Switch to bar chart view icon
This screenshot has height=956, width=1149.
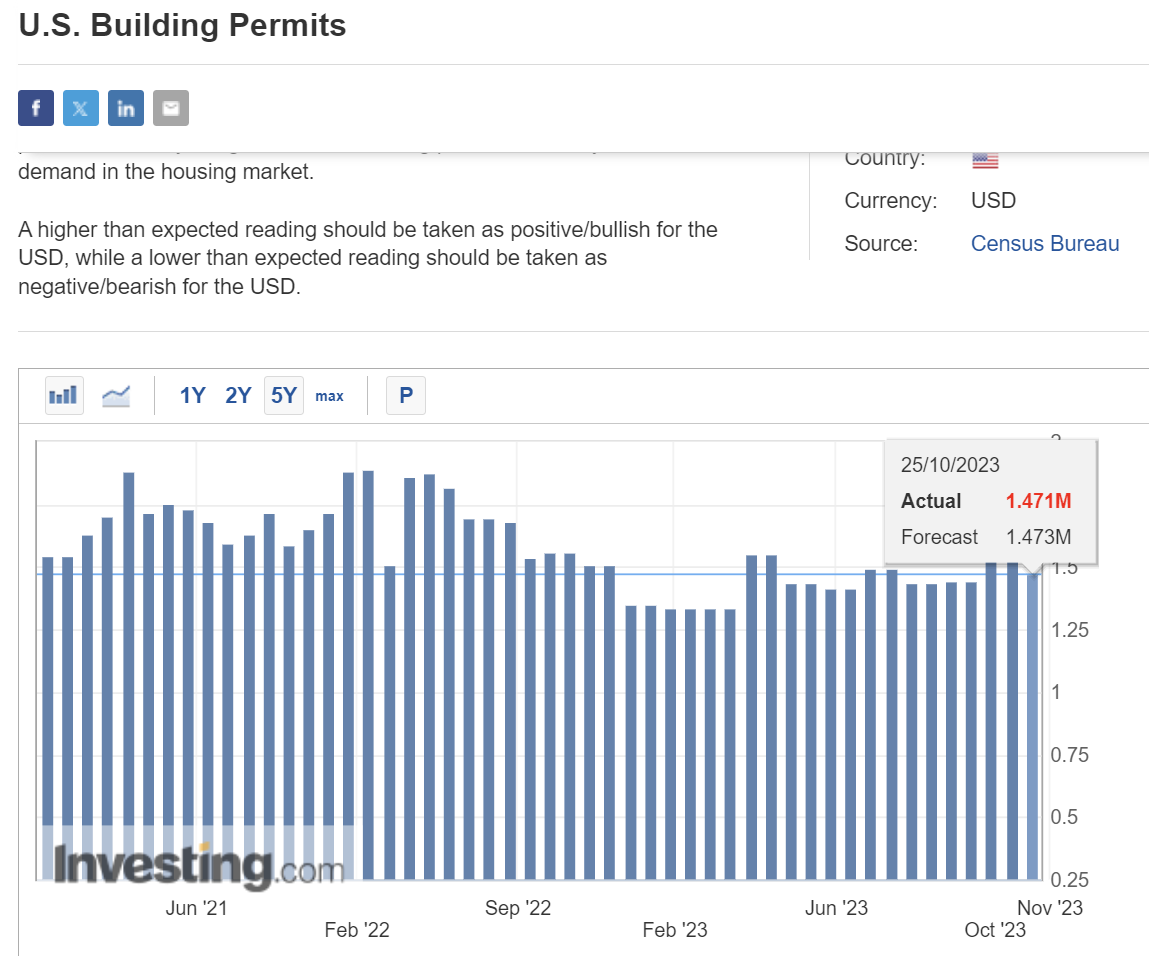[64, 396]
